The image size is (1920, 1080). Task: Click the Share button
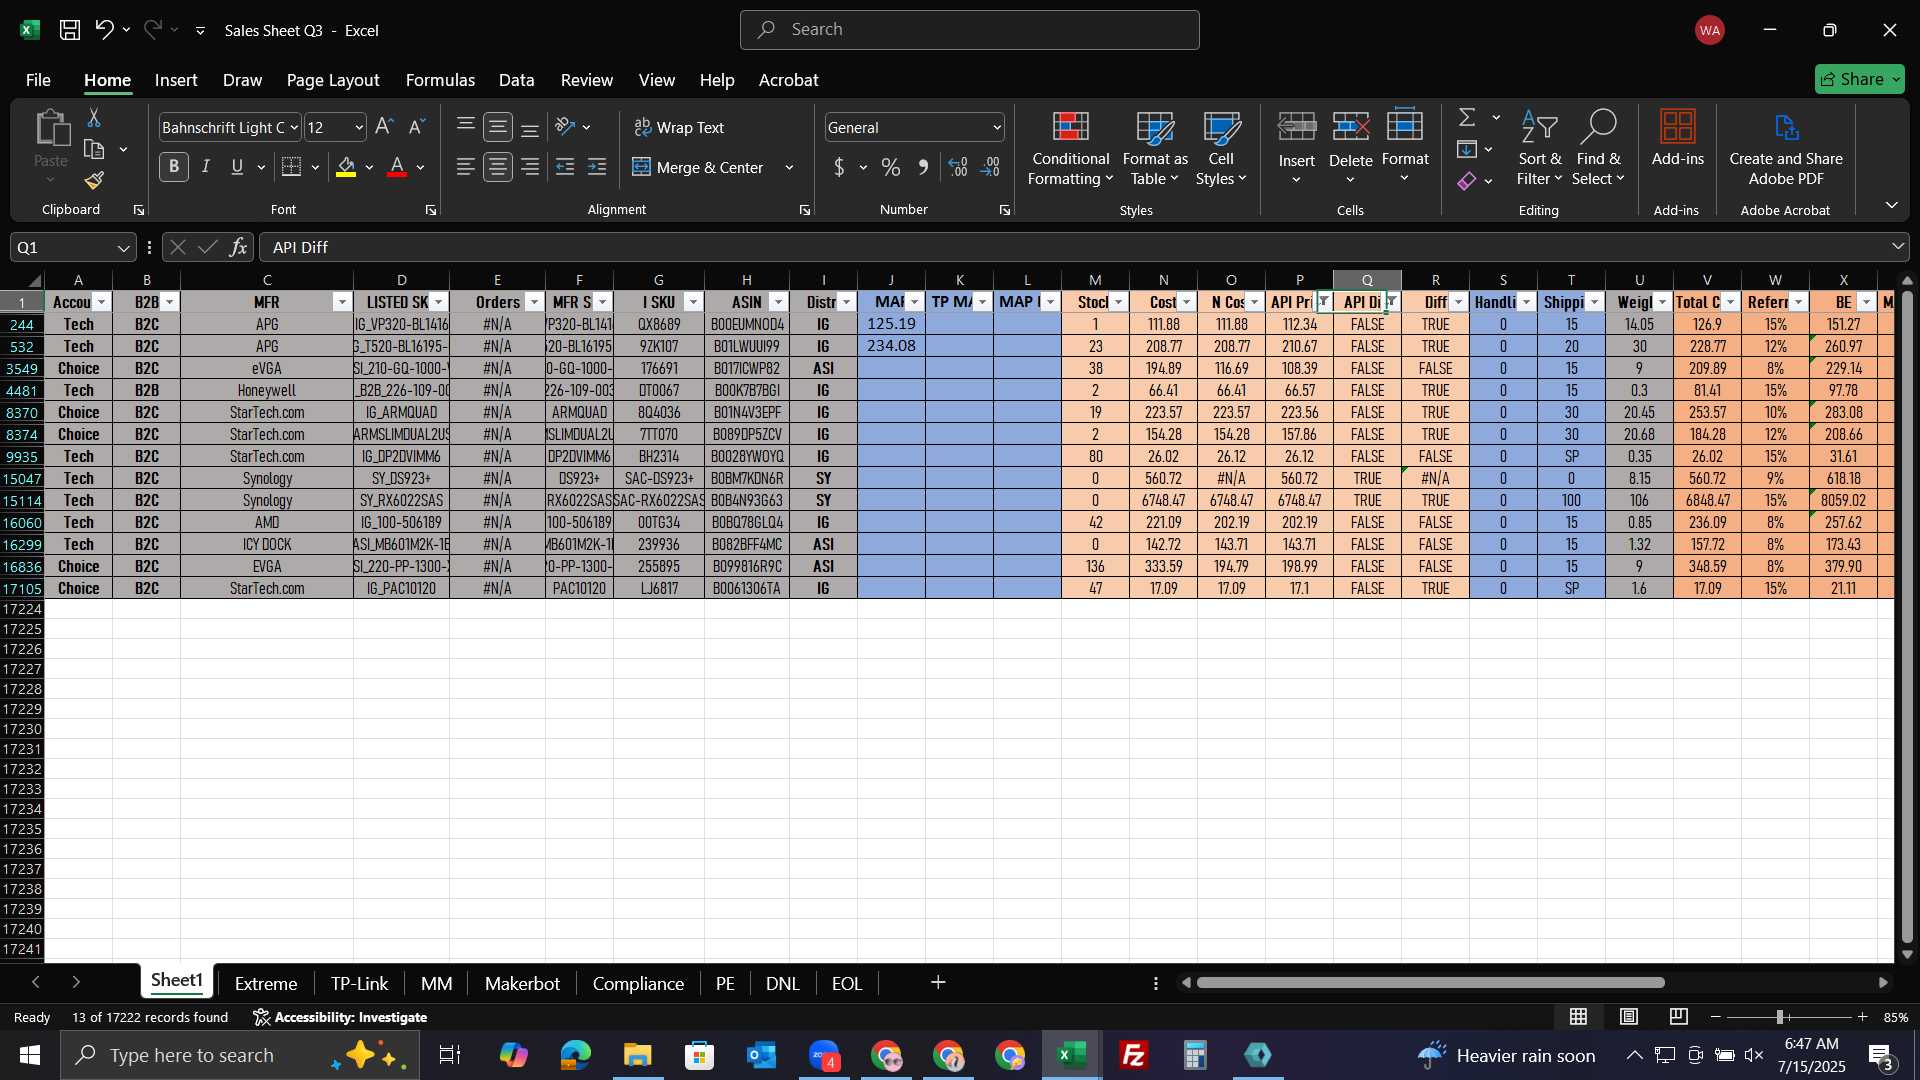(1859, 79)
